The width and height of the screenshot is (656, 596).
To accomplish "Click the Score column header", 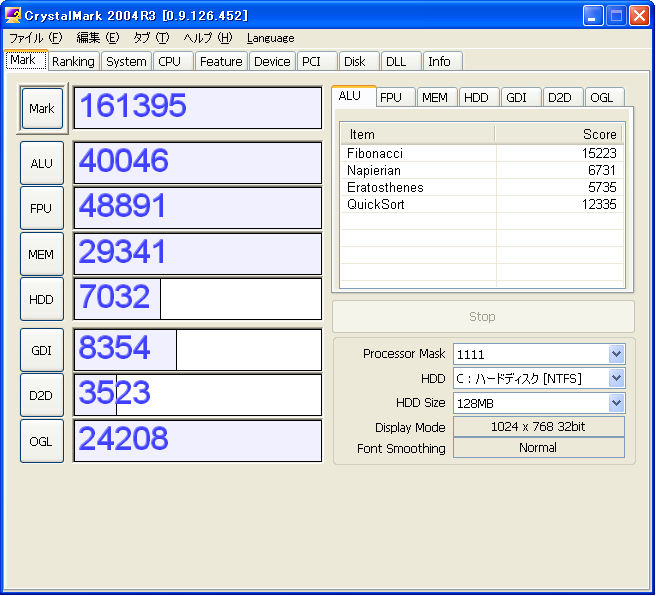I will point(558,134).
